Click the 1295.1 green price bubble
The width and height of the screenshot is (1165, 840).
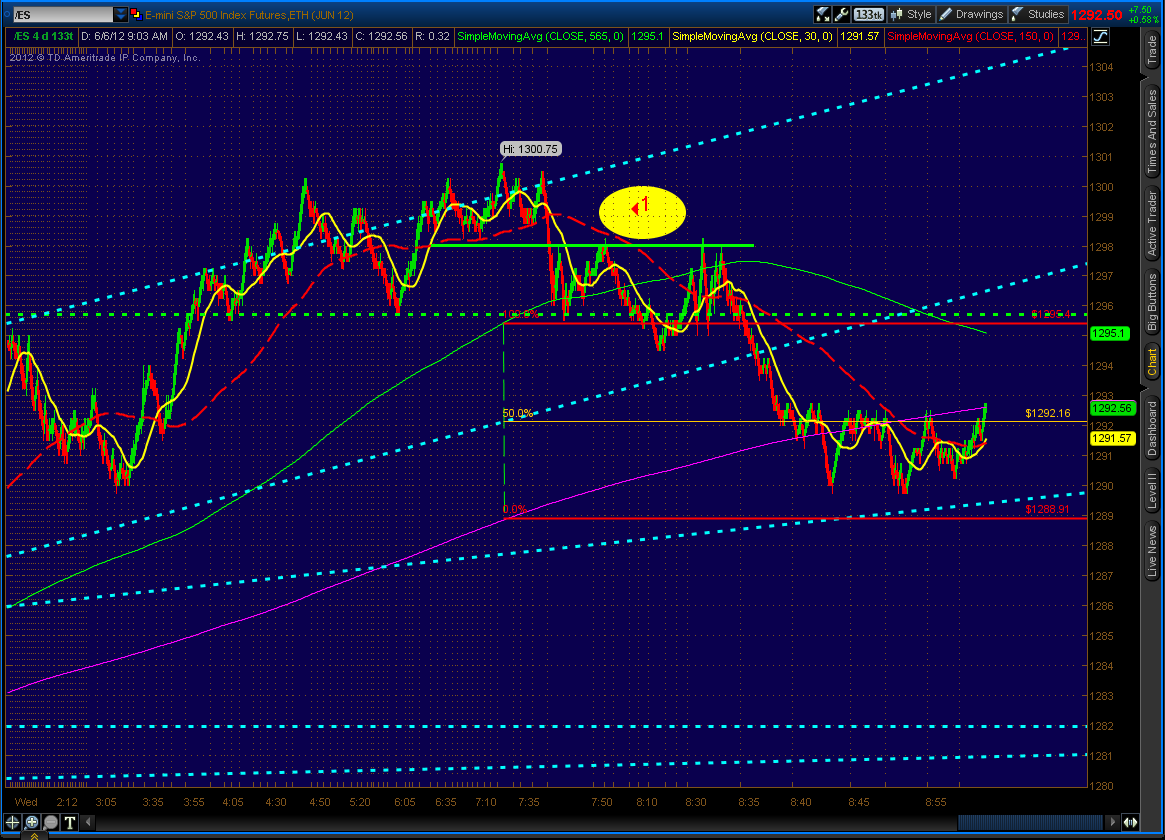pos(1109,333)
